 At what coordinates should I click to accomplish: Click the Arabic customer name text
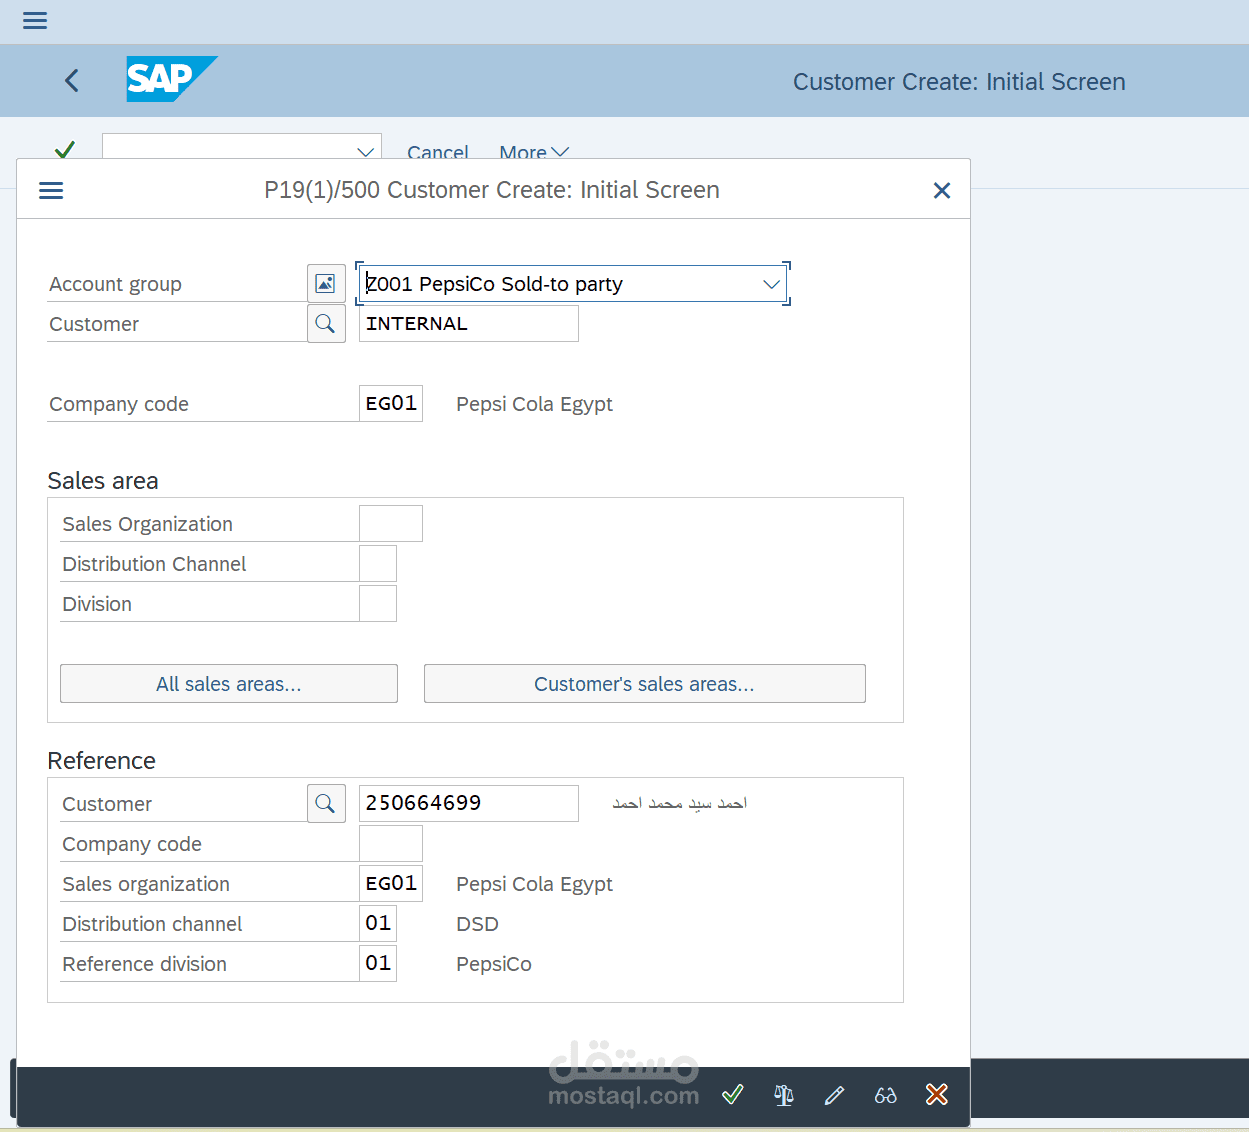click(680, 803)
